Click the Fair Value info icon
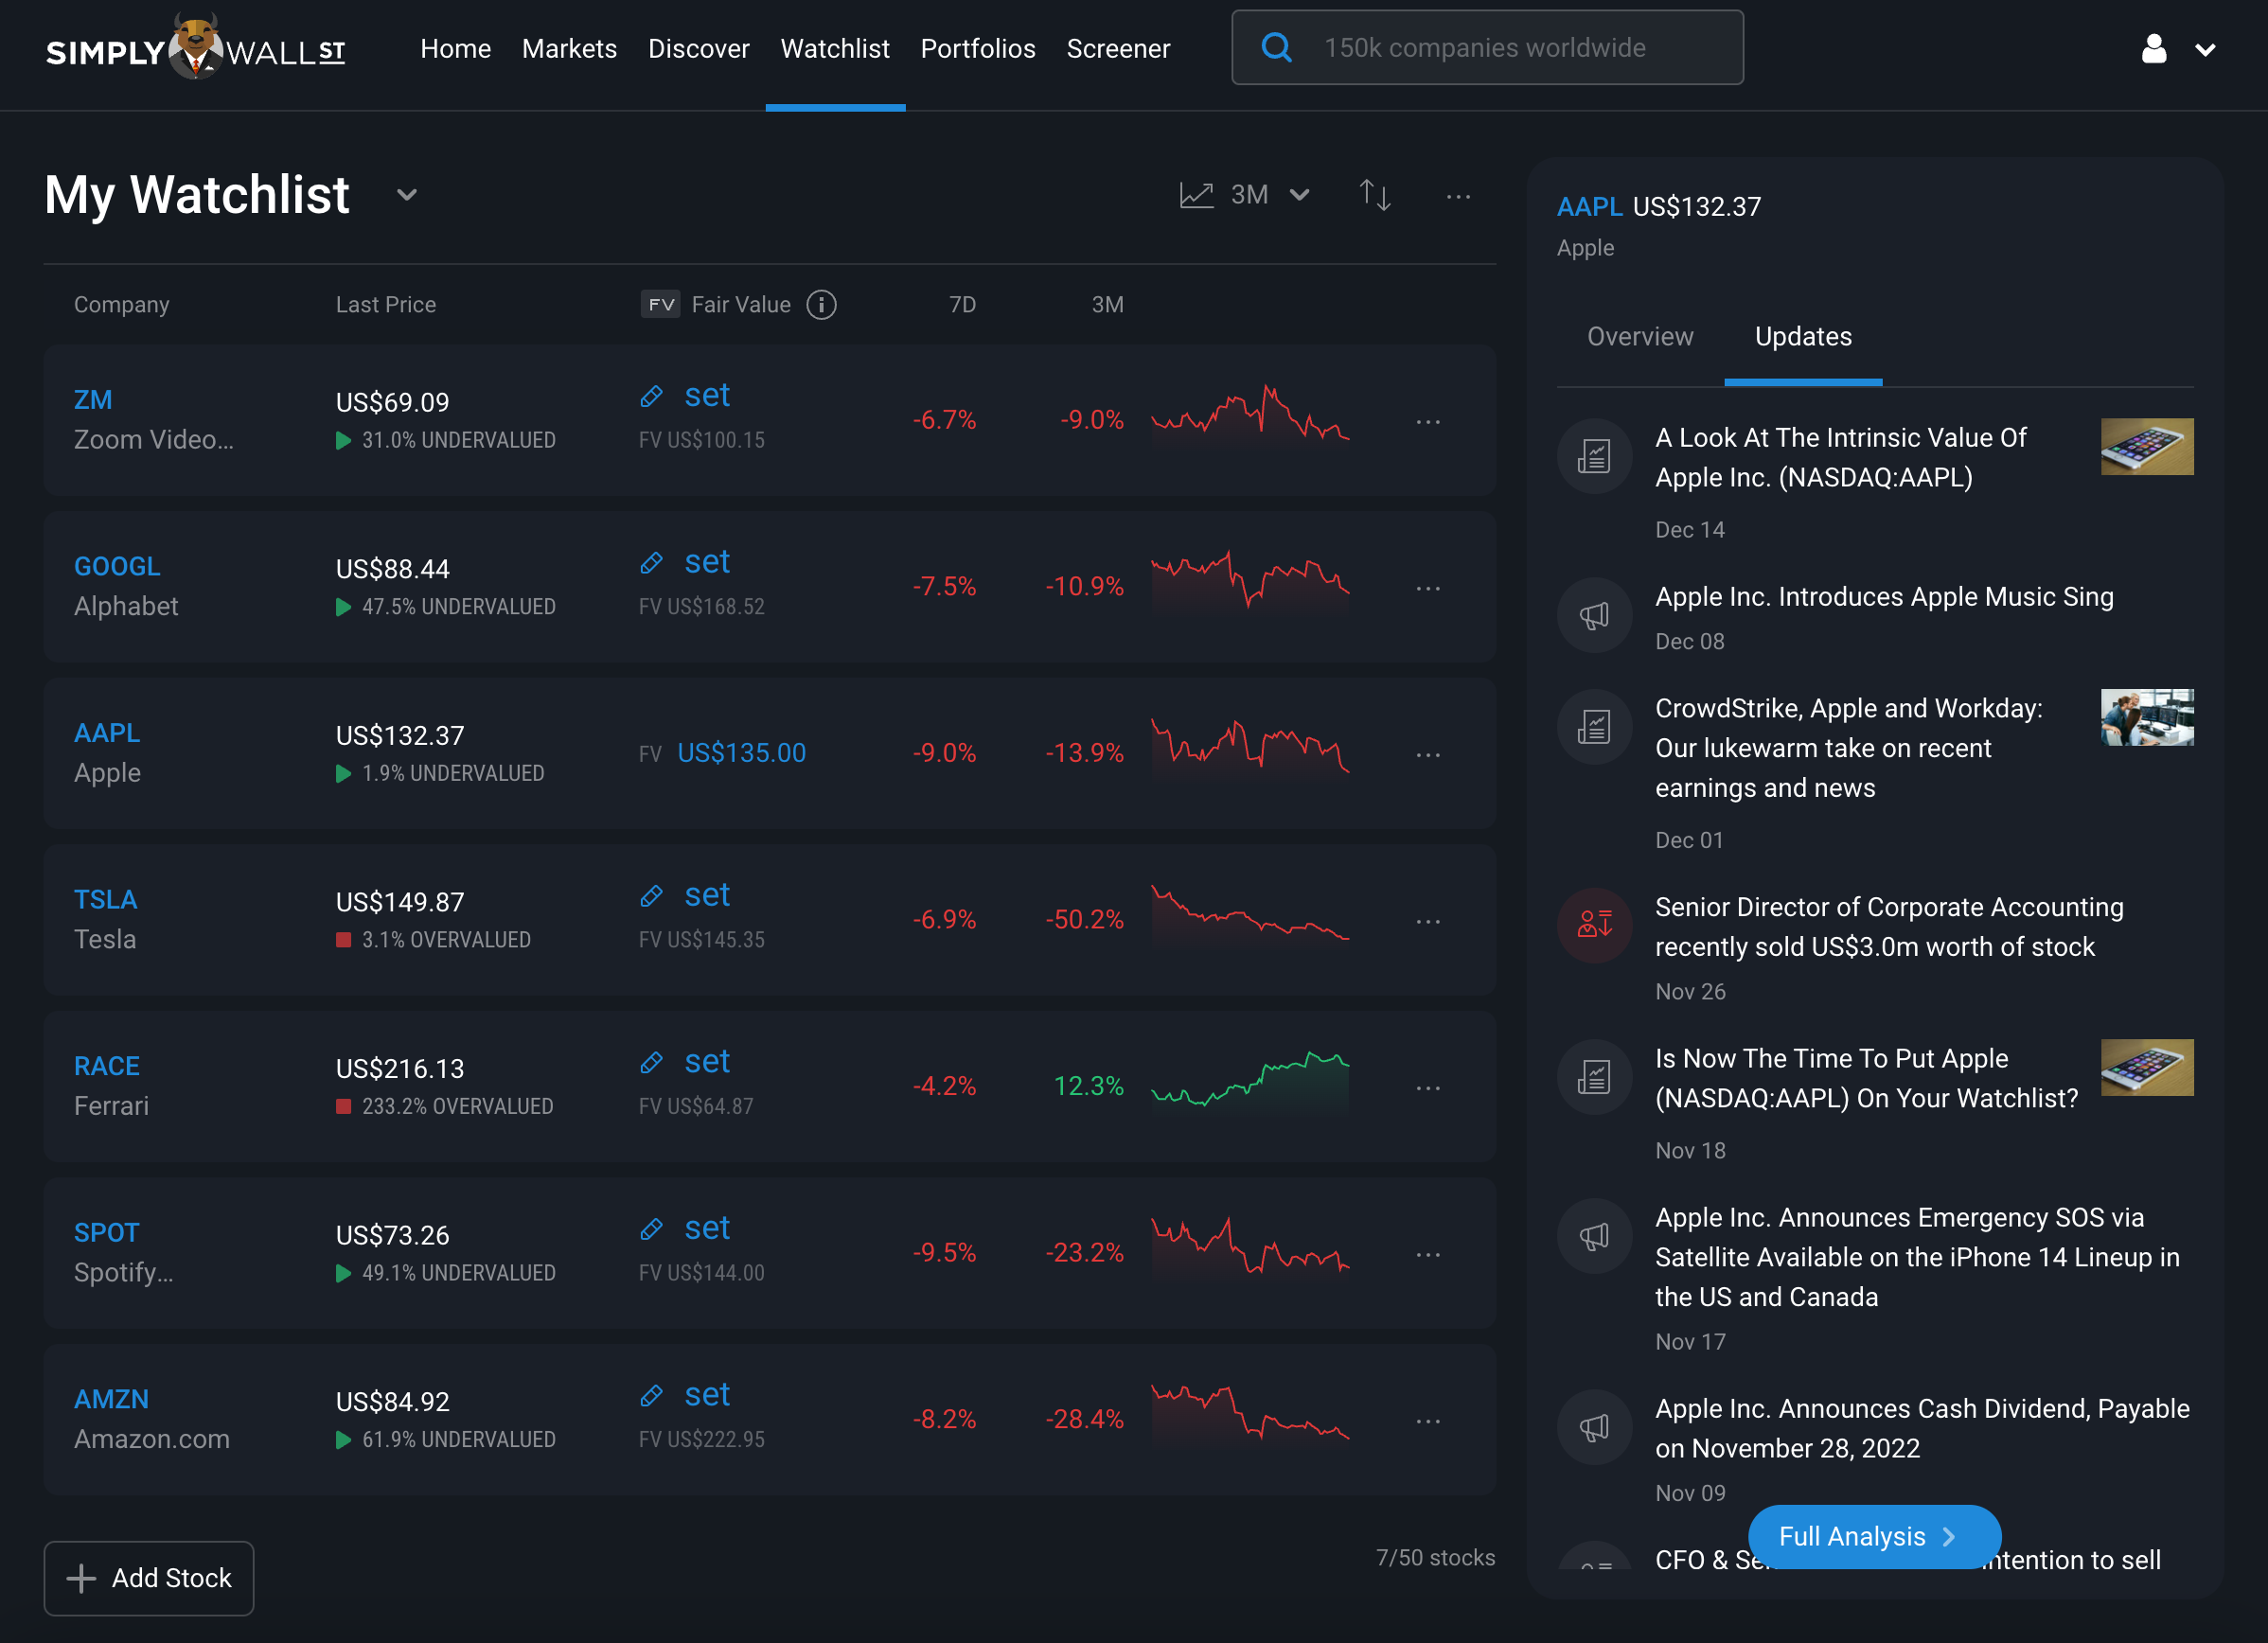The image size is (2268, 1643). point(821,304)
